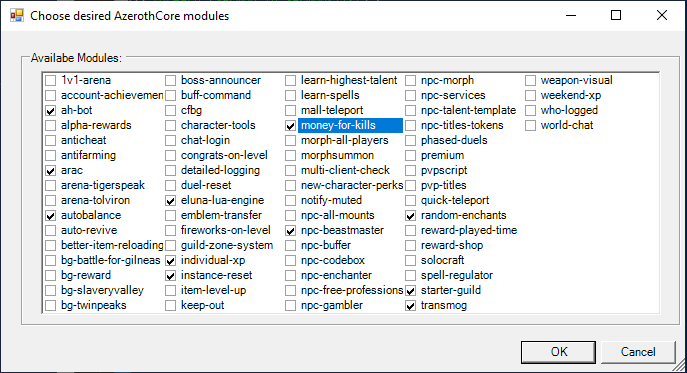
Task: Click new-character-perks entry
Action: (352, 185)
